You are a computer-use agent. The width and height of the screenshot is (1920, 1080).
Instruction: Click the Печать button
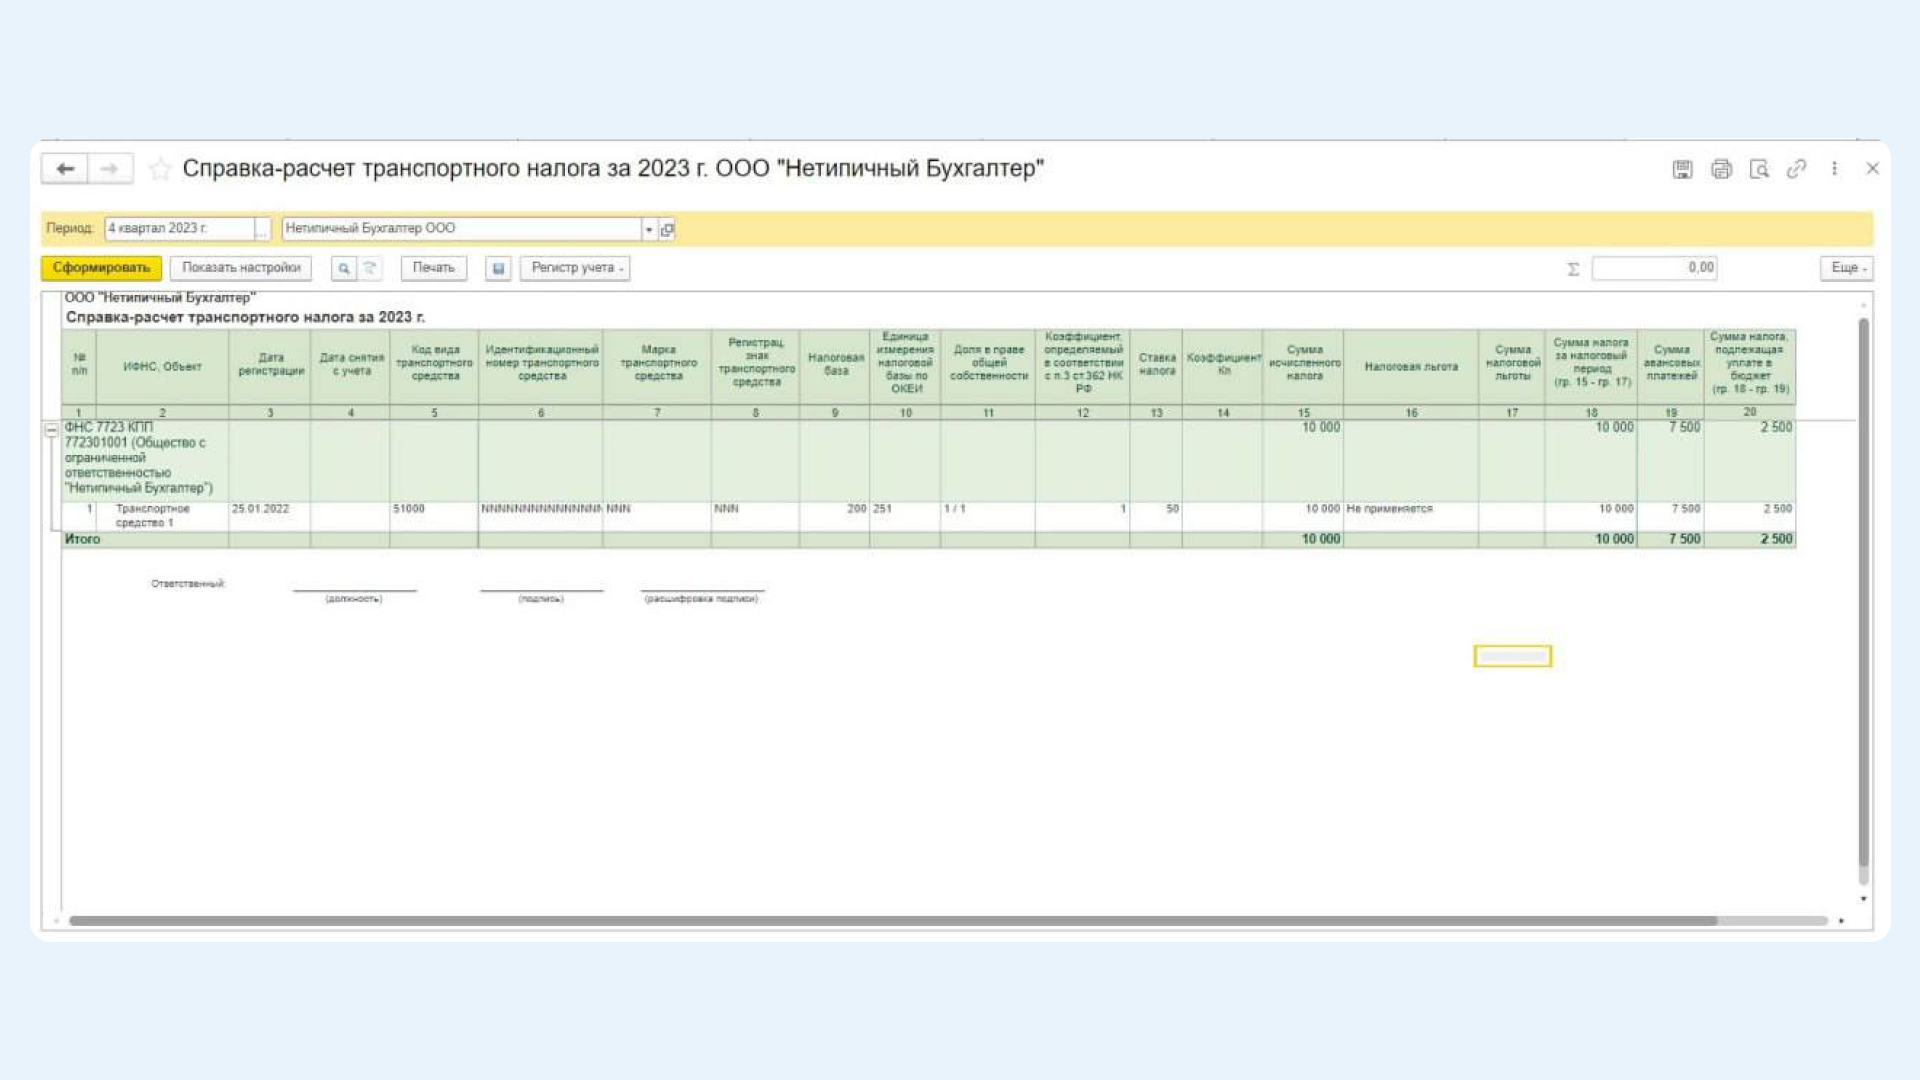point(433,268)
